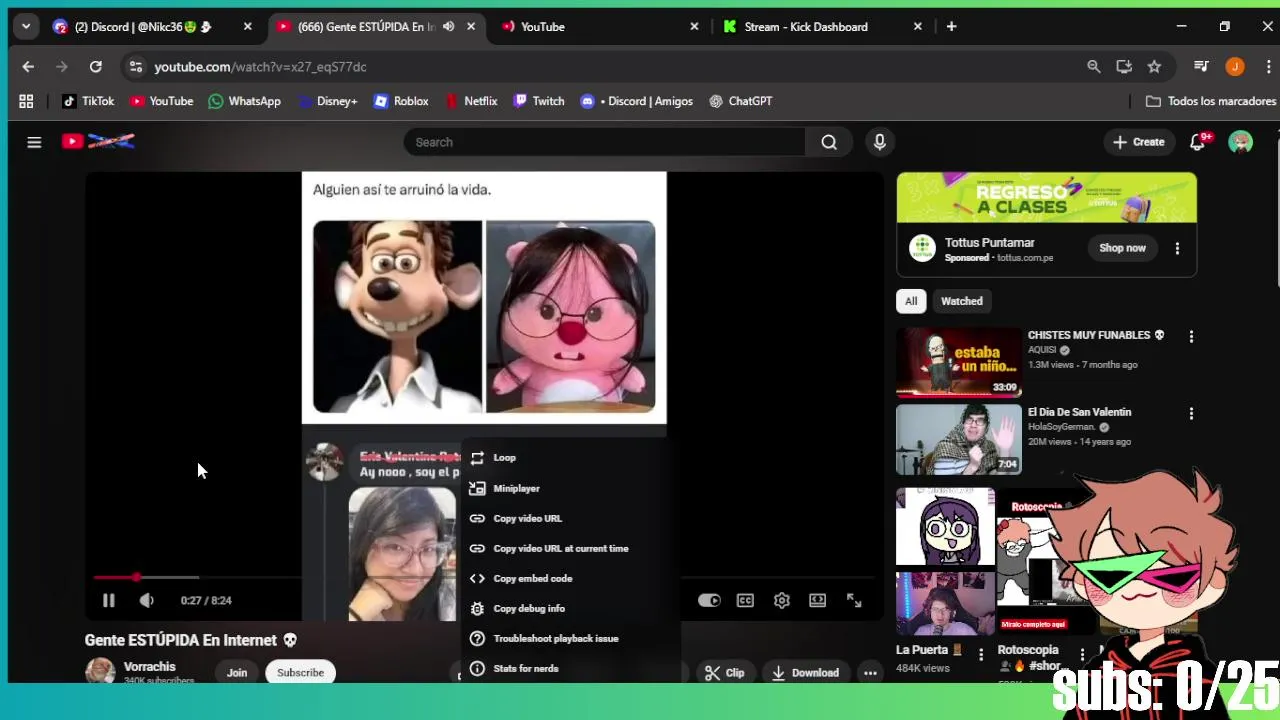Open a new browser tab
1280x720 pixels.
(951, 27)
